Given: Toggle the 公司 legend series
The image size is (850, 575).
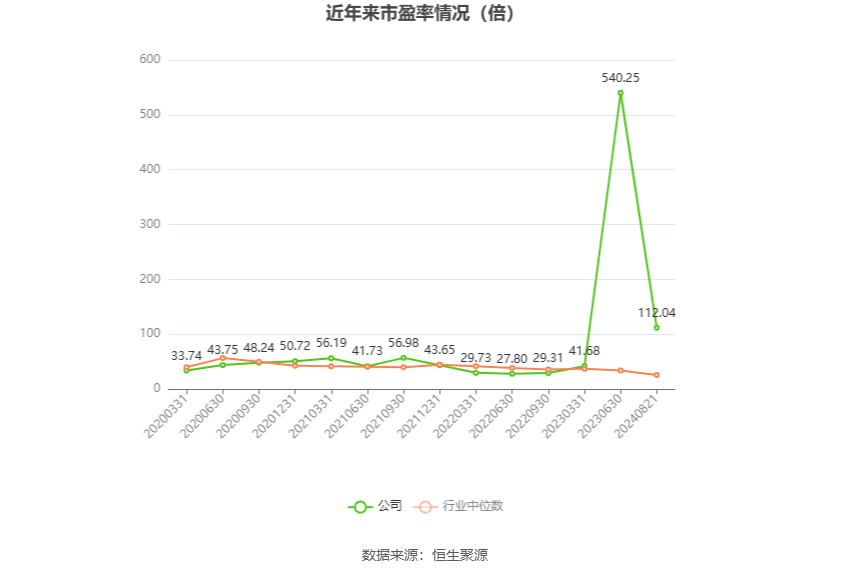Looking at the screenshot, I should (375, 506).
